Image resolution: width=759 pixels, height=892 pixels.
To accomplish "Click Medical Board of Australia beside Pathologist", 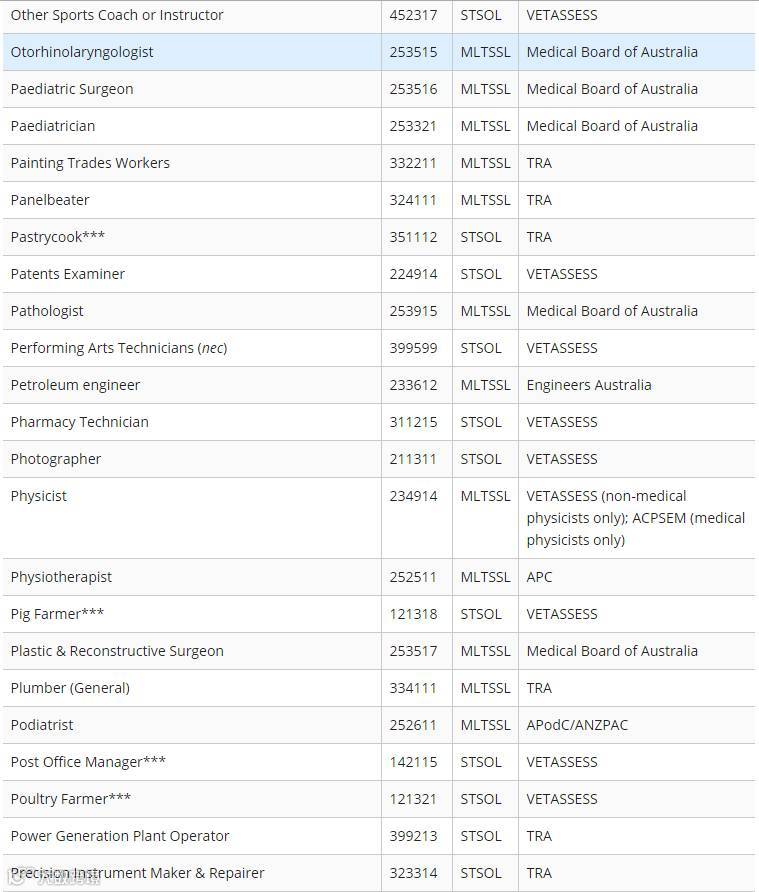I will point(612,311).
